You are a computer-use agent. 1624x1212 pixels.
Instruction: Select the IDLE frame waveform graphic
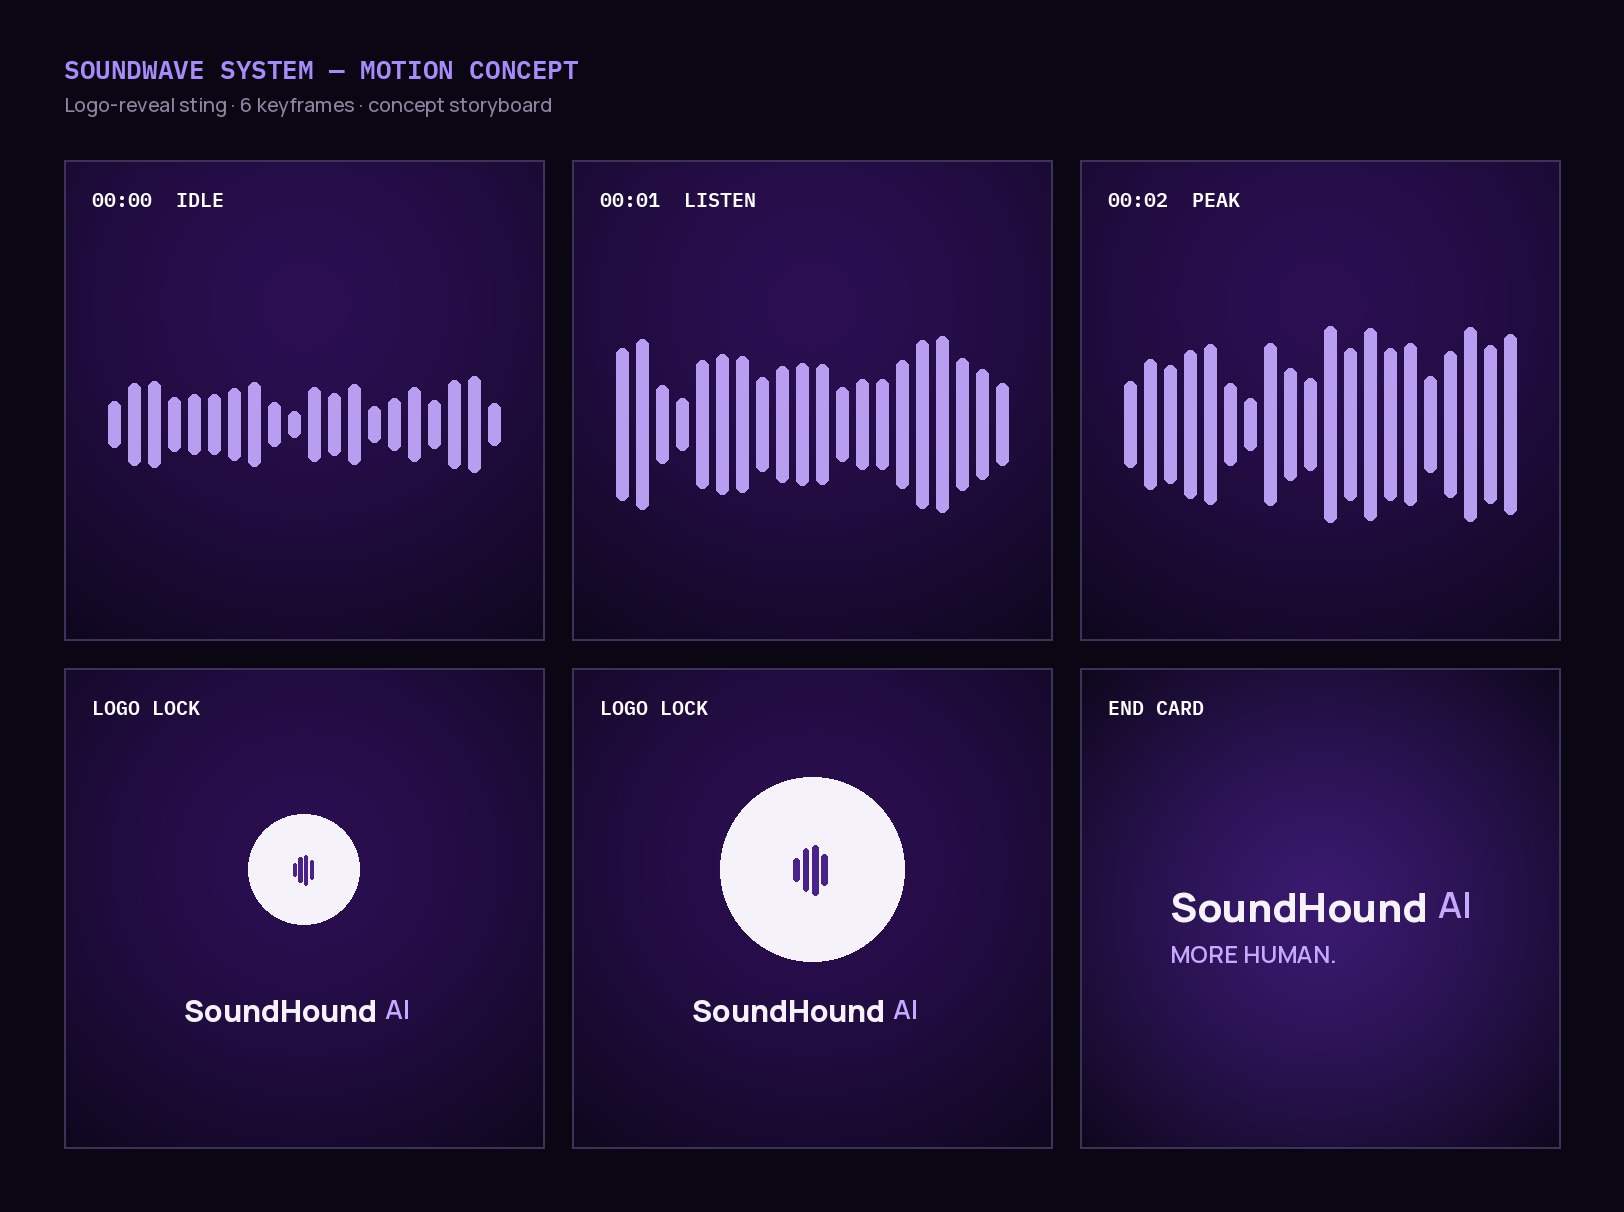(x=304, y=424)
